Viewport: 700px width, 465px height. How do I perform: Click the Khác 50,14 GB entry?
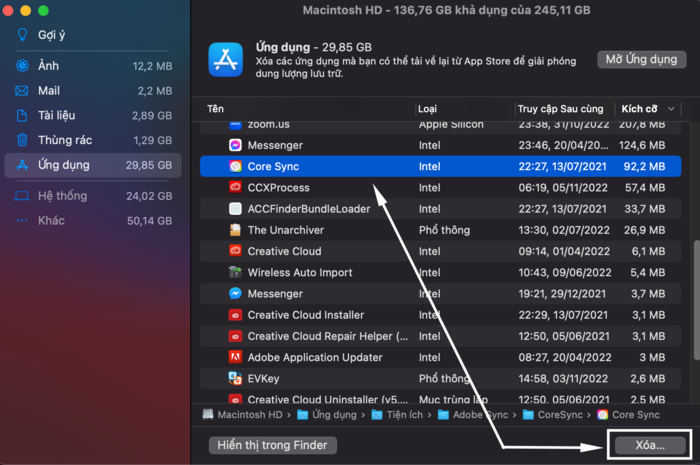pyautogui.click(x=93, y=220)
